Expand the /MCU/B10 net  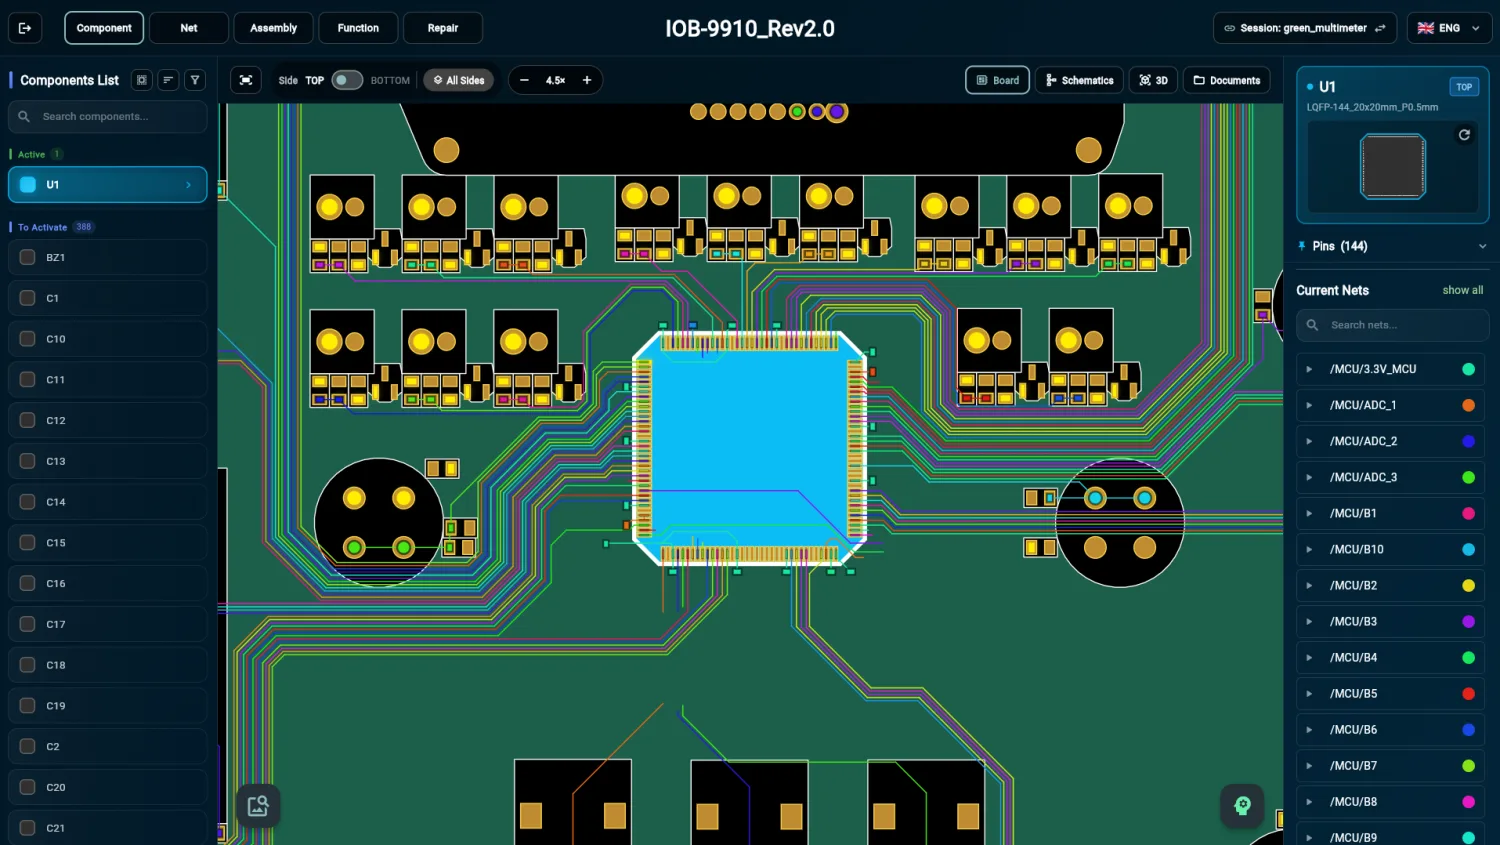(1309, 549)
